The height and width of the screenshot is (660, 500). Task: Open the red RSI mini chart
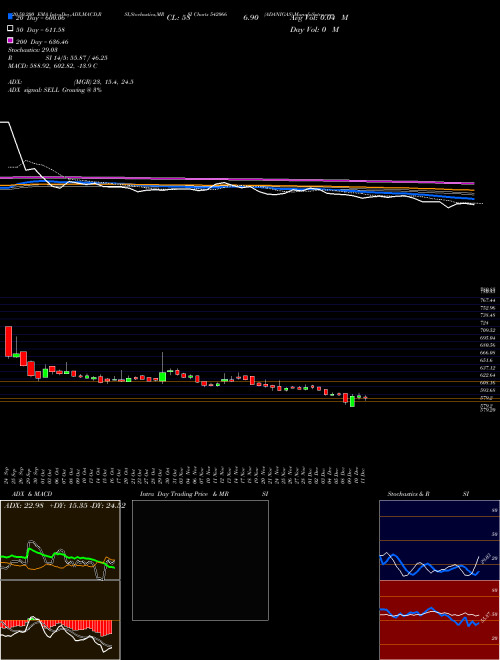tap(439, 620)
